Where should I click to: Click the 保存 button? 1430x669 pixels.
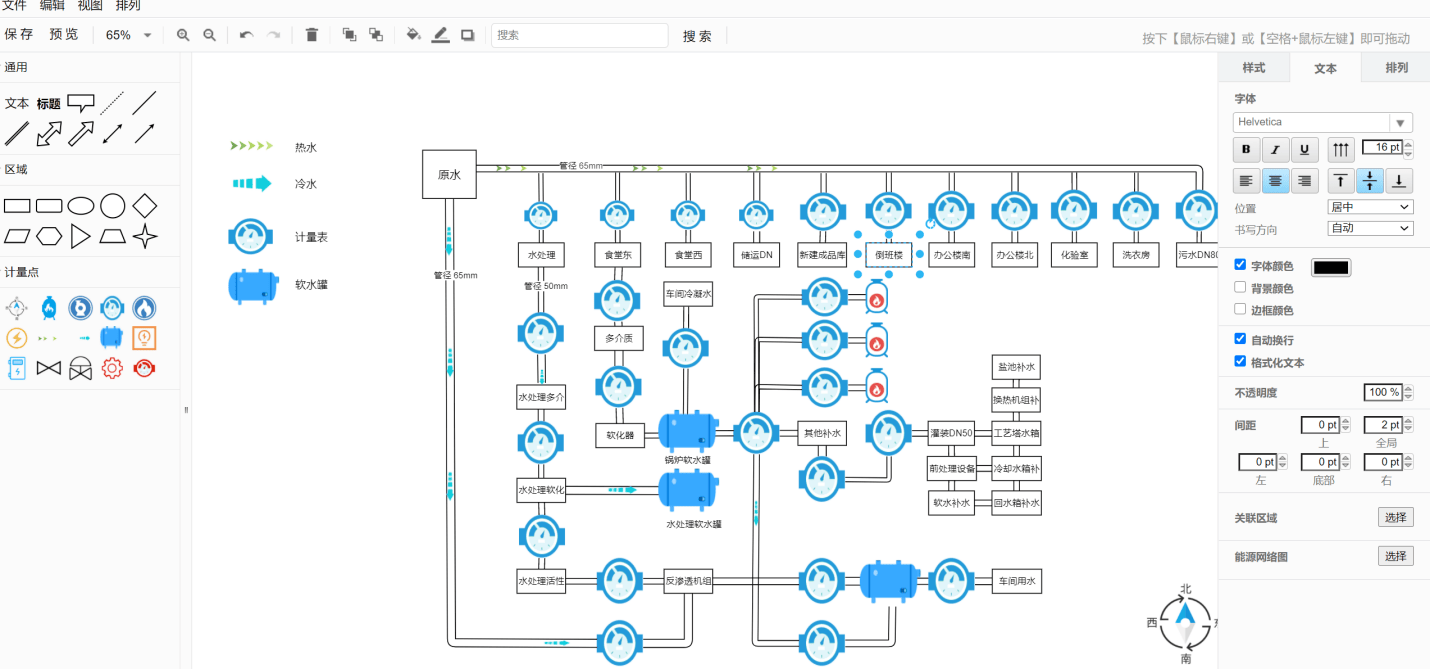[x=19, y=35]
